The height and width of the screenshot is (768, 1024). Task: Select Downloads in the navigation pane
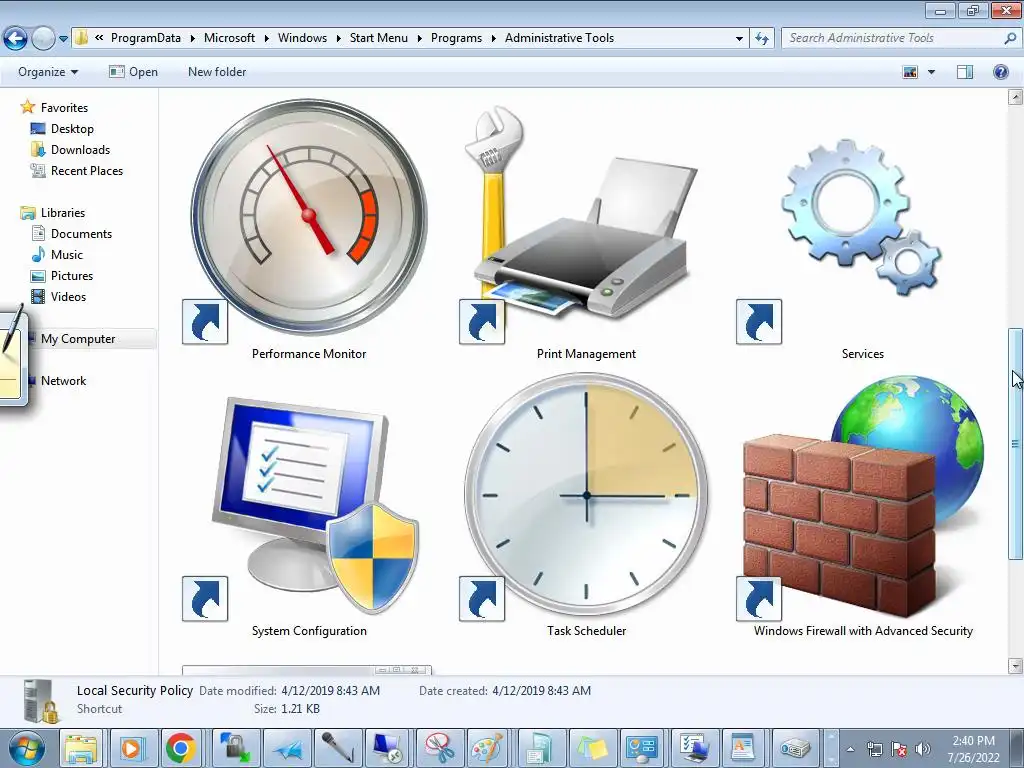(80, 150)
